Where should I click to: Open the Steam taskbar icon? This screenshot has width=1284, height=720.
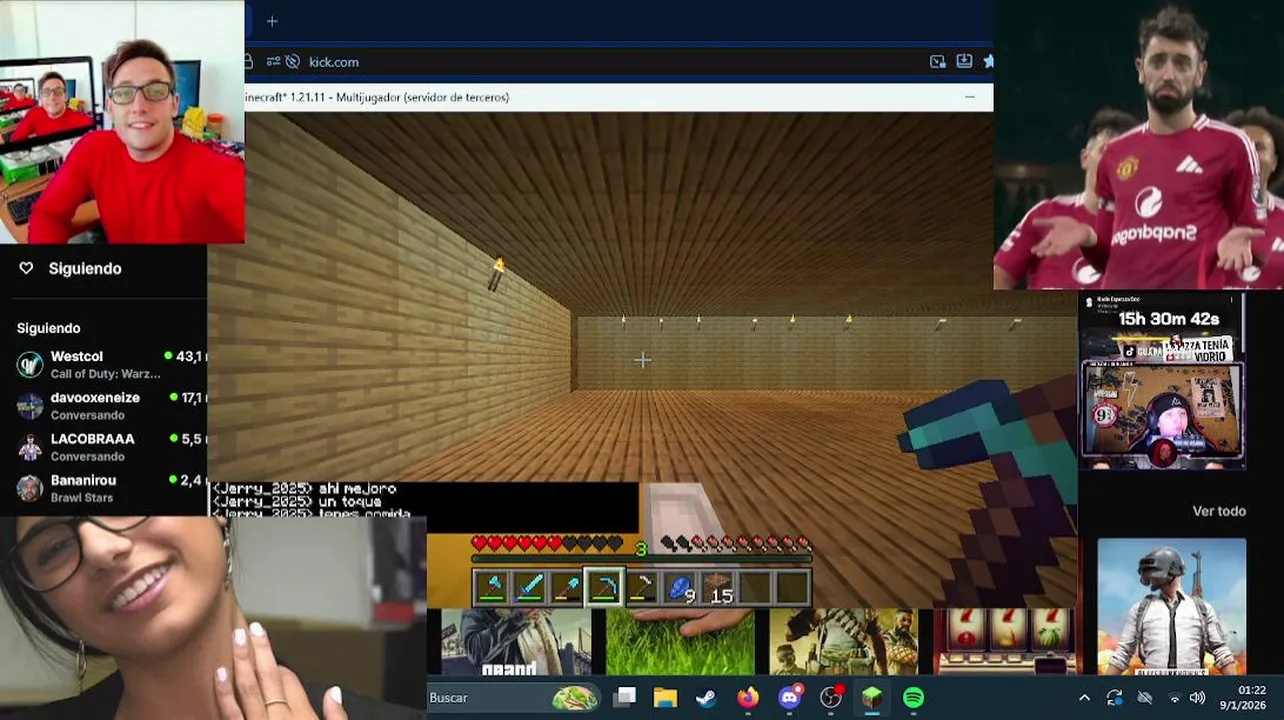click(x=706, y=698)
